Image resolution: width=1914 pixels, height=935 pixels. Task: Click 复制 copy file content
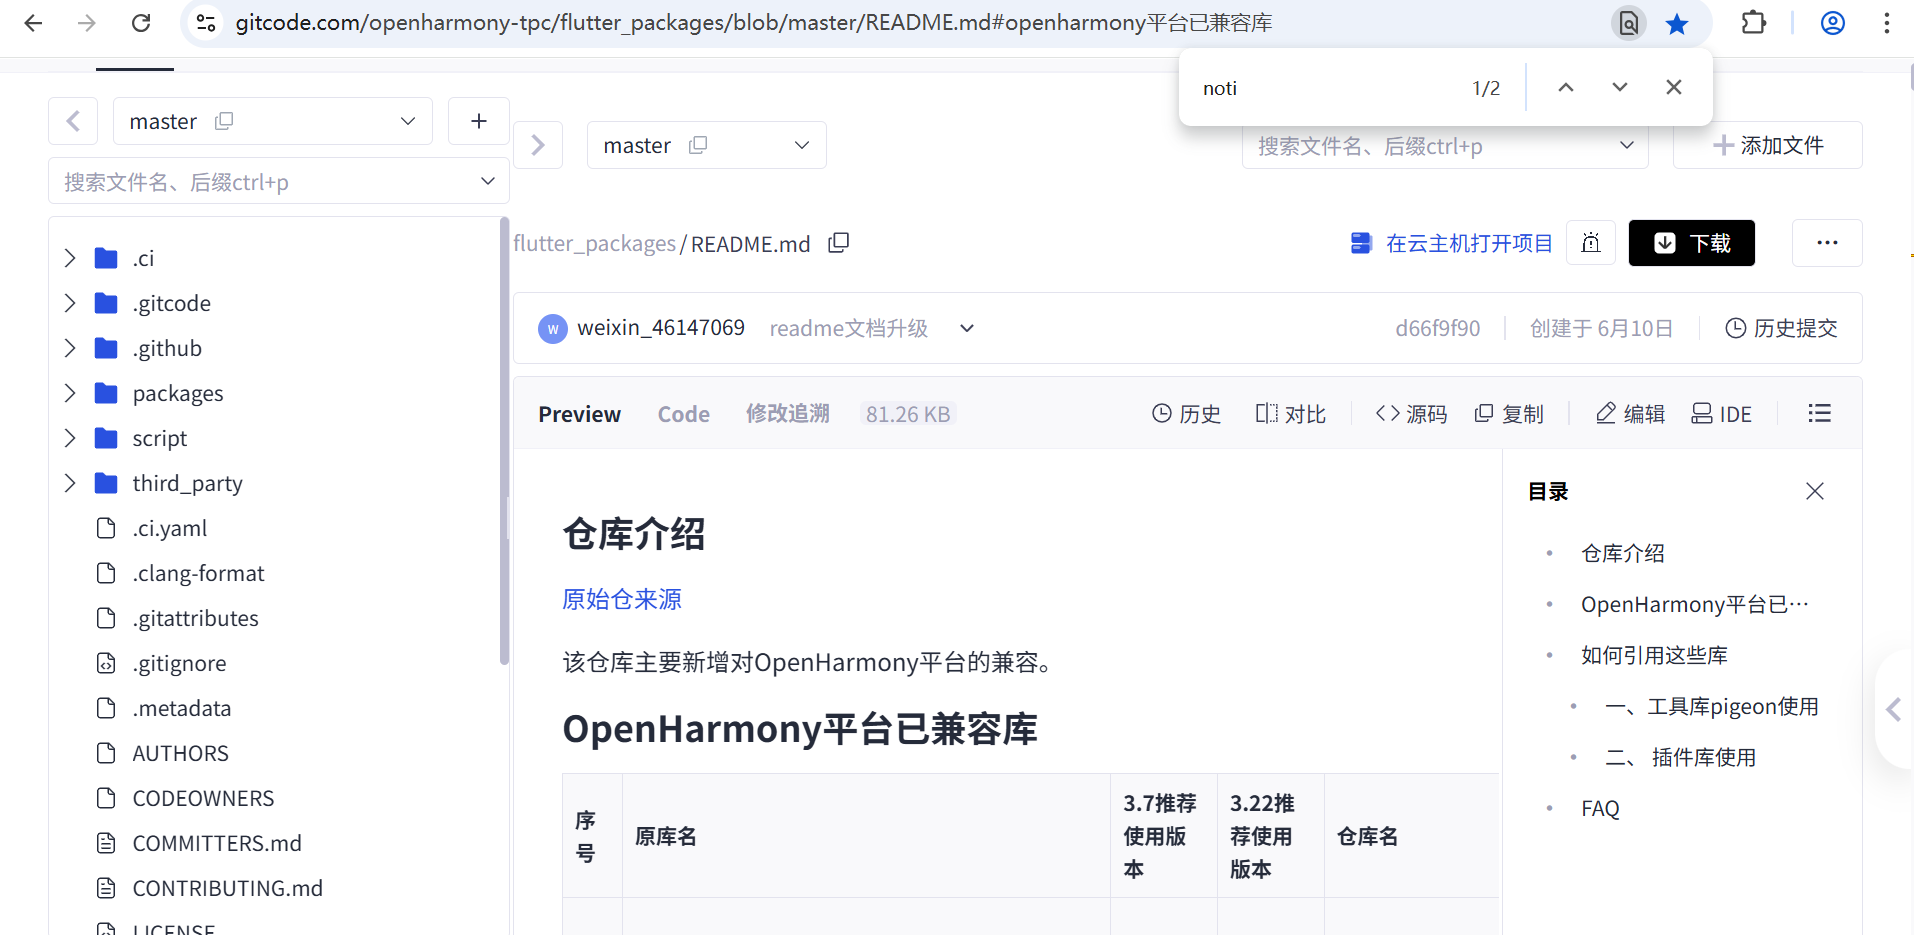(x=1509, y=414)
